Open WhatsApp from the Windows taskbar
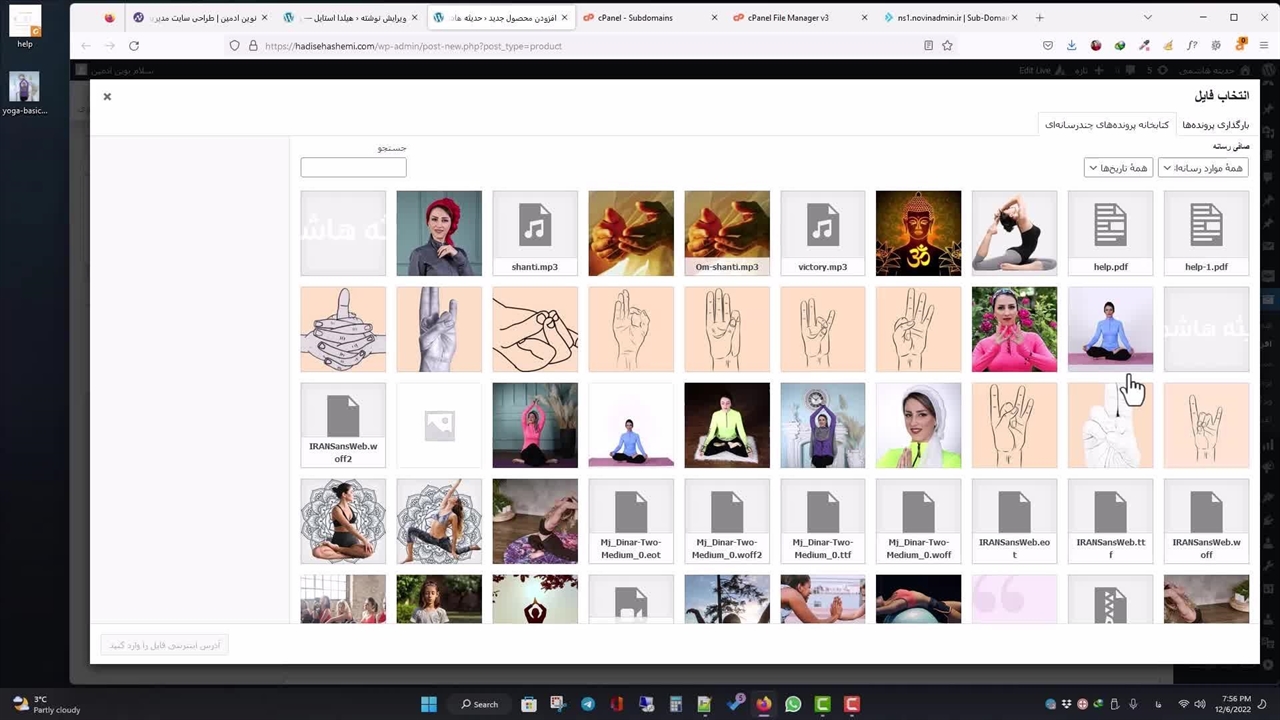 793,704
